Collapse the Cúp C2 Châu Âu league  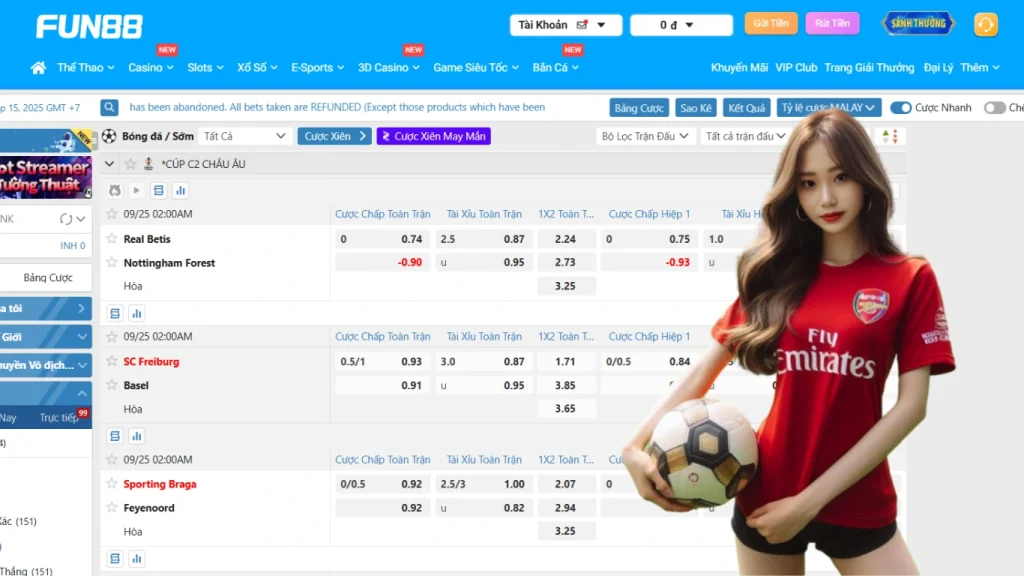[x=110, y=164]
